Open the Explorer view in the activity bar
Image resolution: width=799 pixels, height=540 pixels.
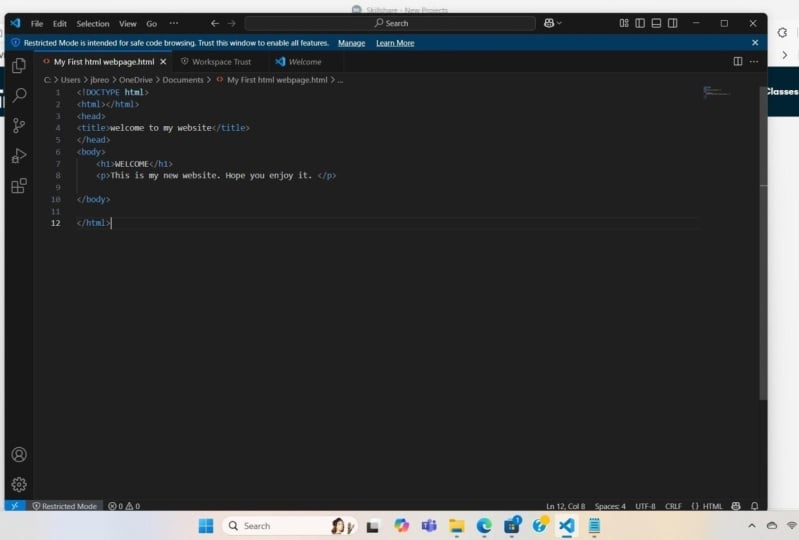[19, 65]
